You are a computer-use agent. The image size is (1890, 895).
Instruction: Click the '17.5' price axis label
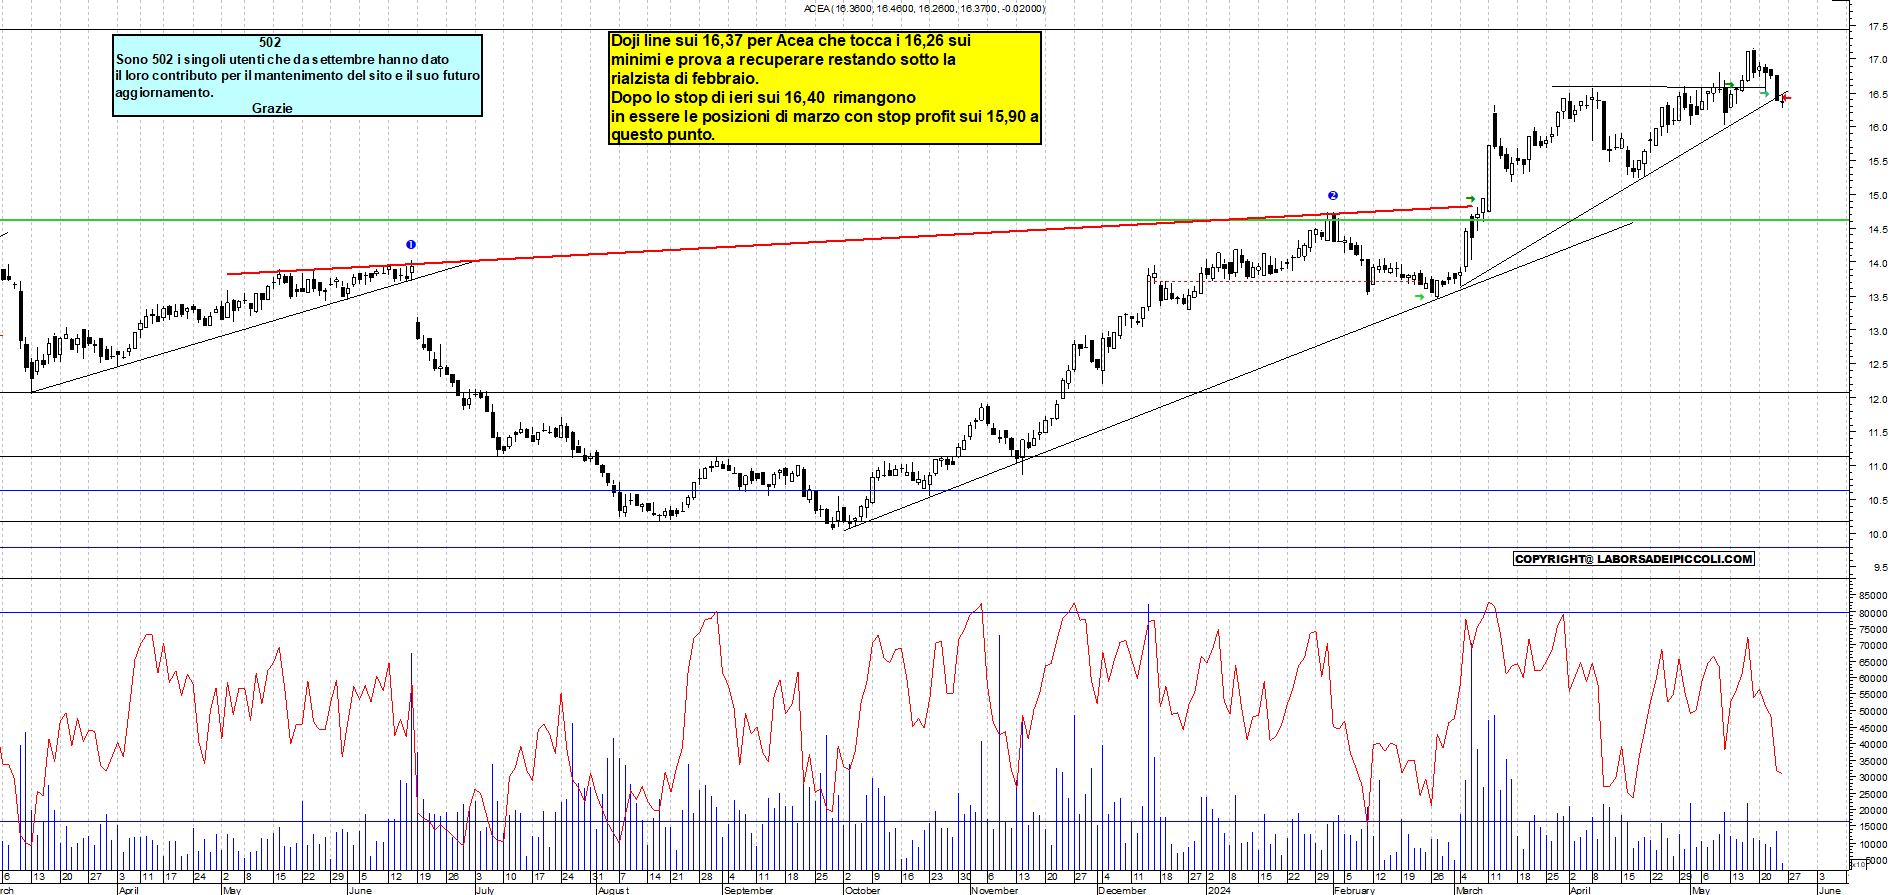[x=1878, y=27]
